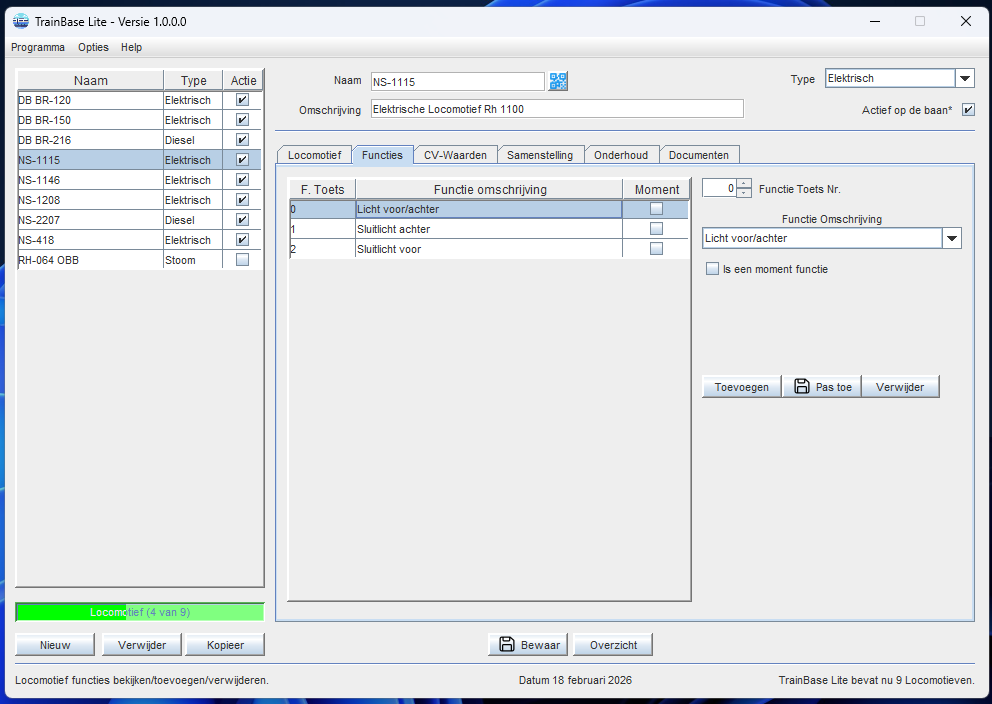Click the Omschrijving text field

[557, 109]
